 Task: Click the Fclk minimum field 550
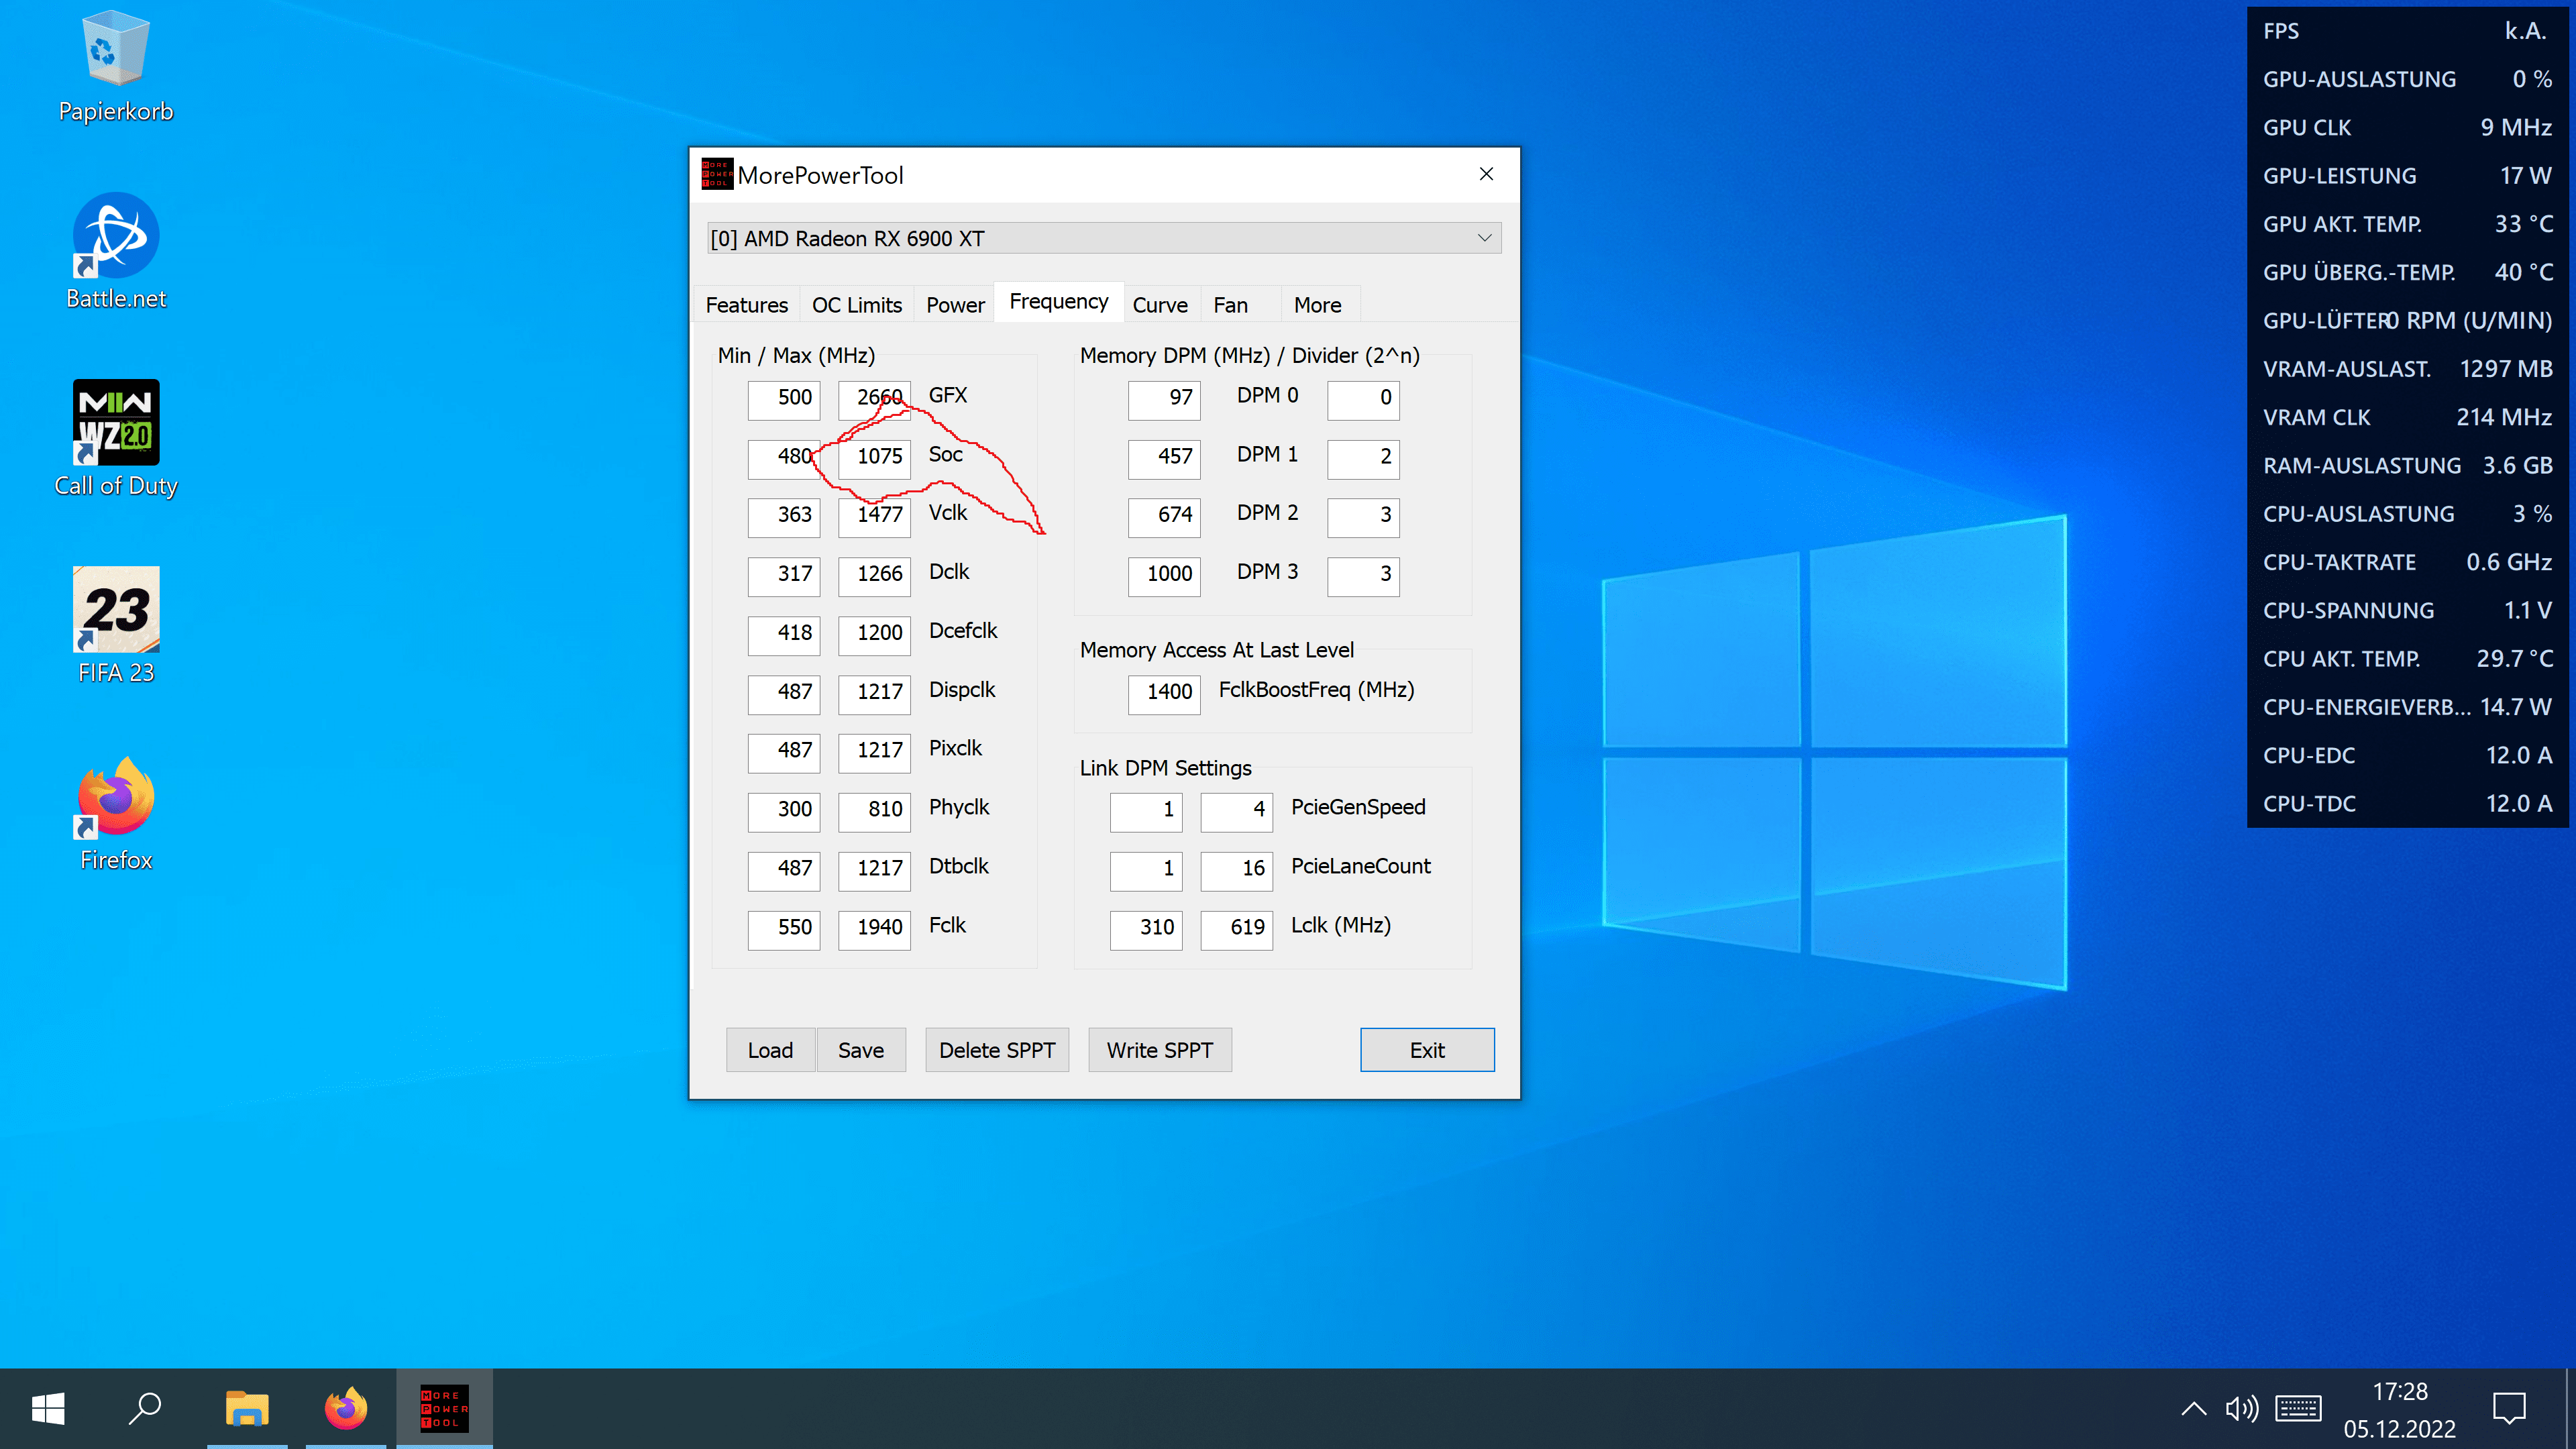[x=784, y=929]
